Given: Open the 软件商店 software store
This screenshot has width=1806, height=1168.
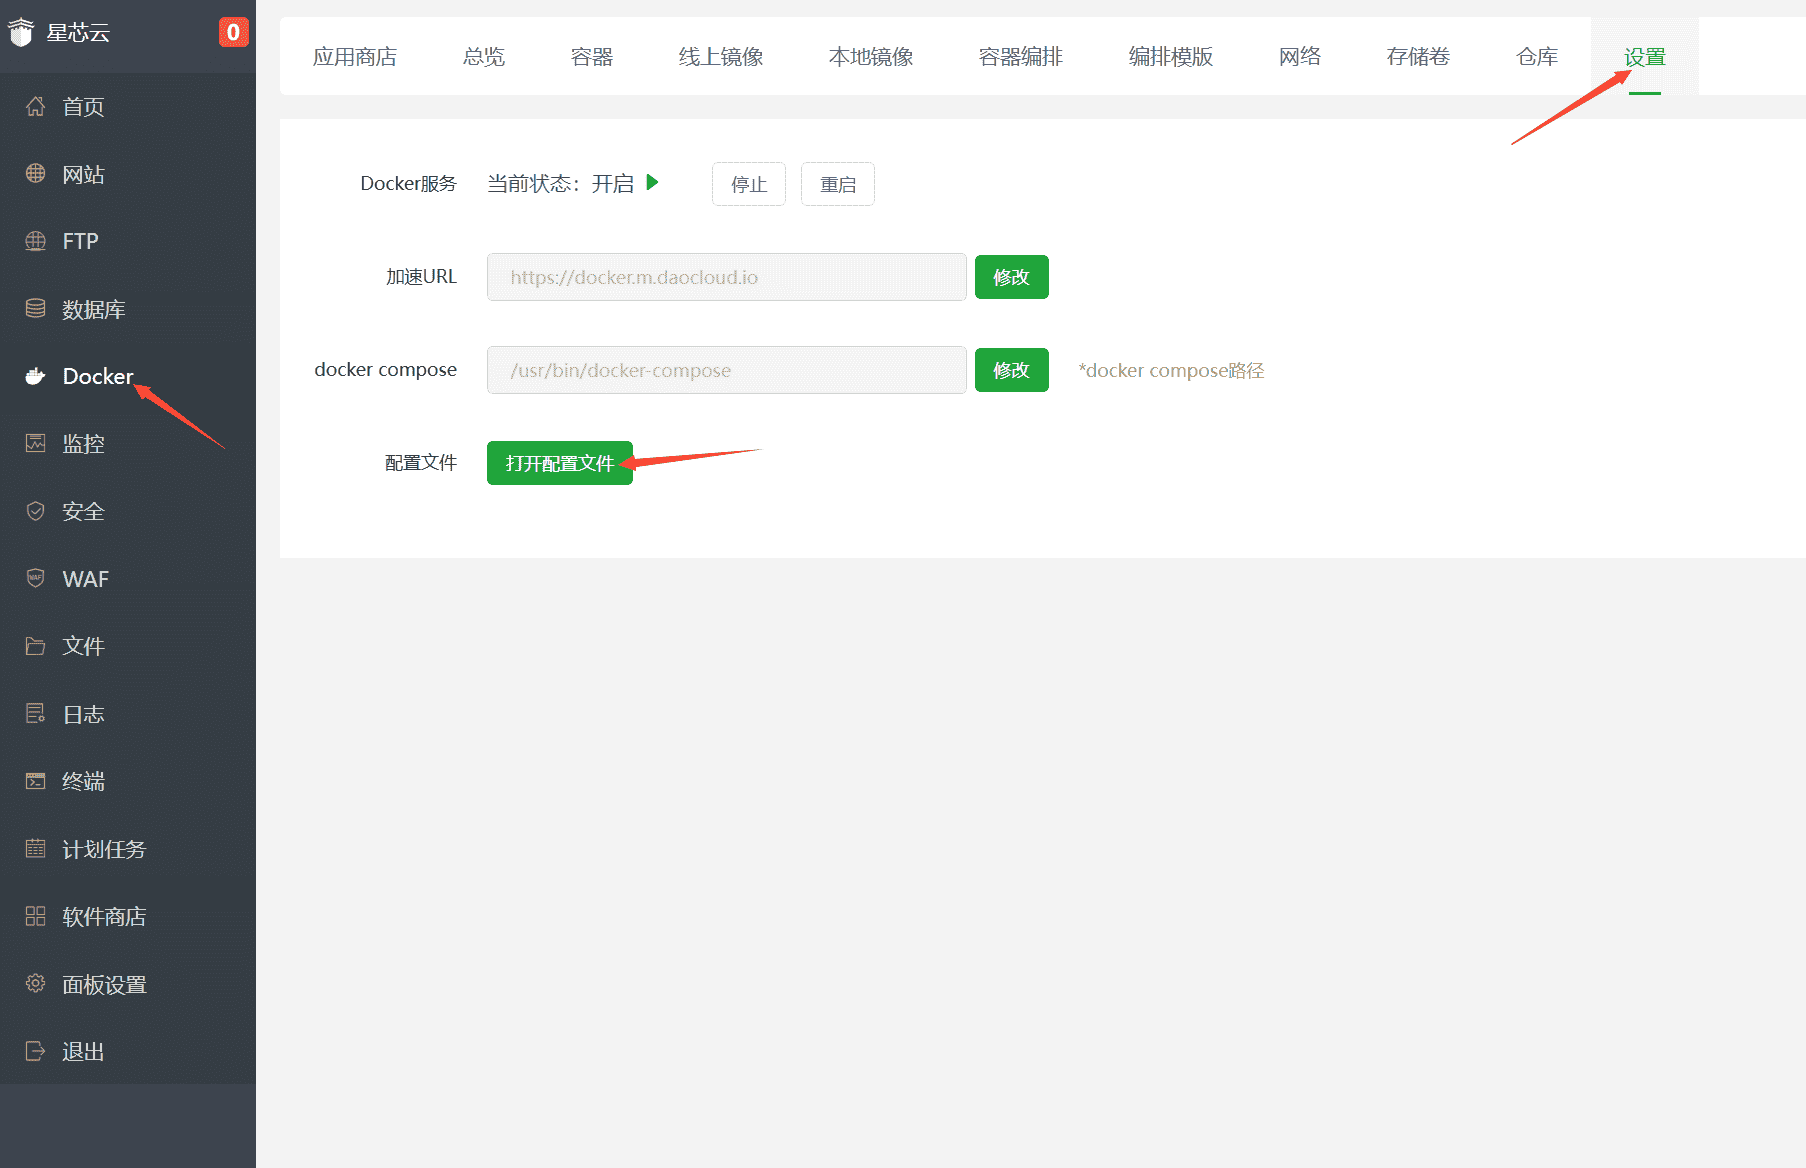Looking at the screenshot, I should [x=104, y=916].
